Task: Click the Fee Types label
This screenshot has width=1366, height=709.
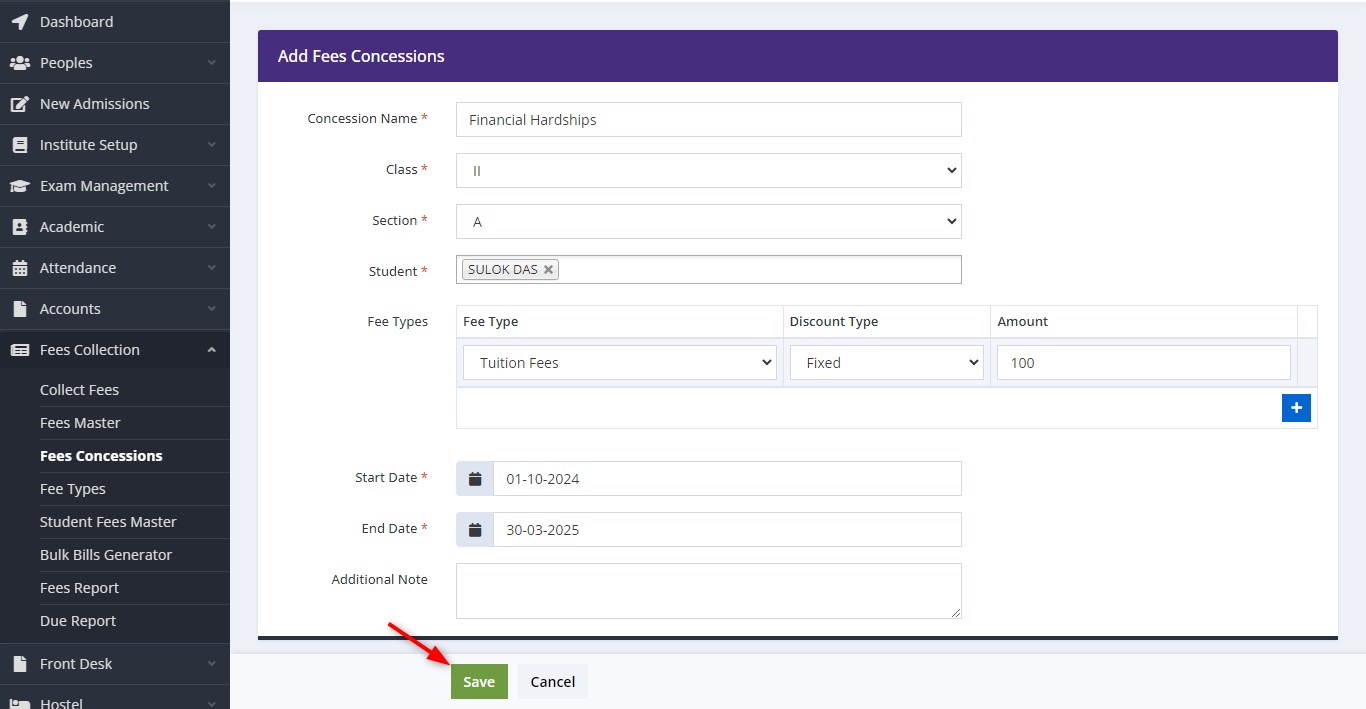Action: pyautogui.click(x=398, y=322)
